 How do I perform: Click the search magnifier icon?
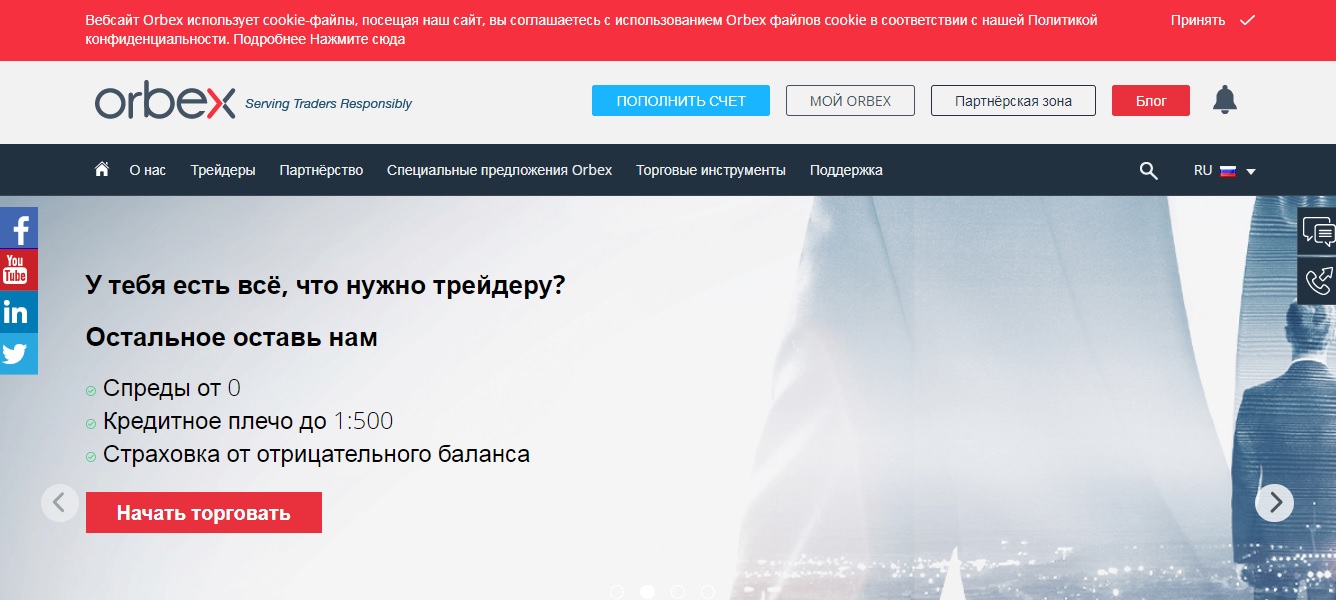coord(1148,171)
